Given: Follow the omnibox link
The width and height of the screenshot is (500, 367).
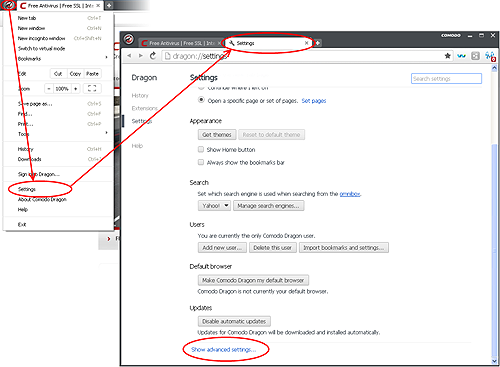Looking at the screenshot, I should point(350,194).
